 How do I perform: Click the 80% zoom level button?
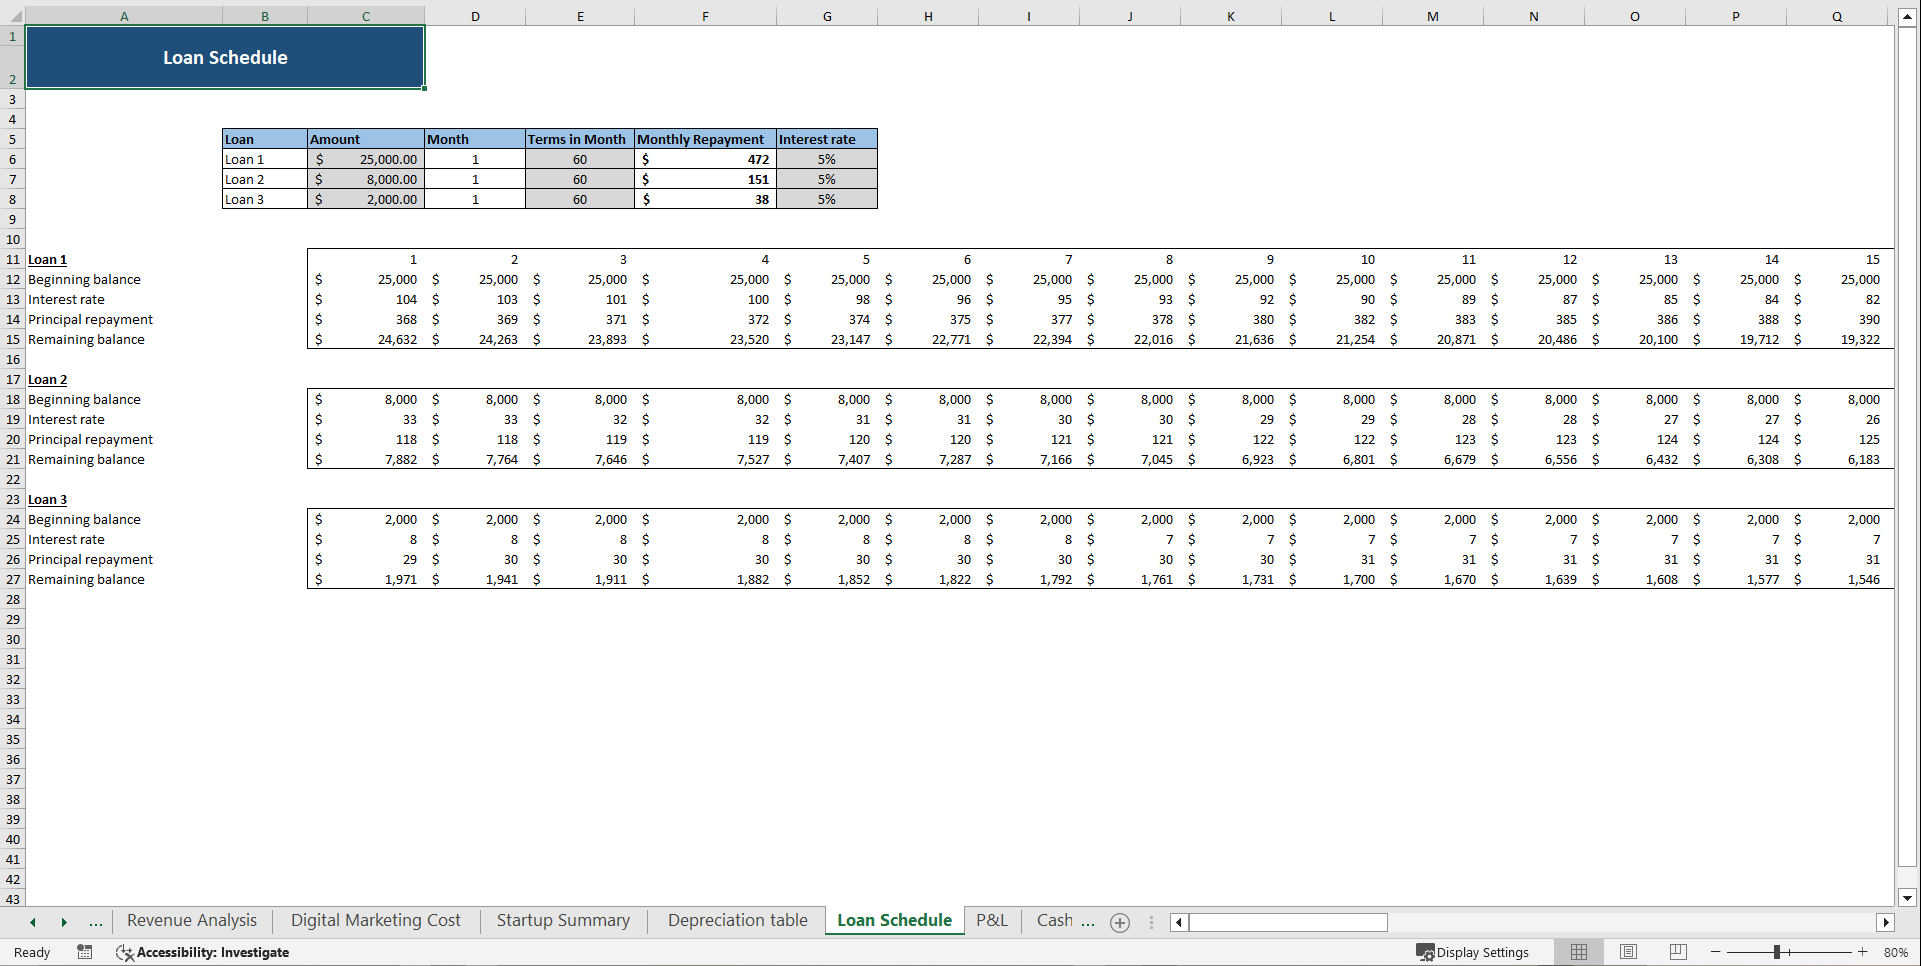[1897, 952]
